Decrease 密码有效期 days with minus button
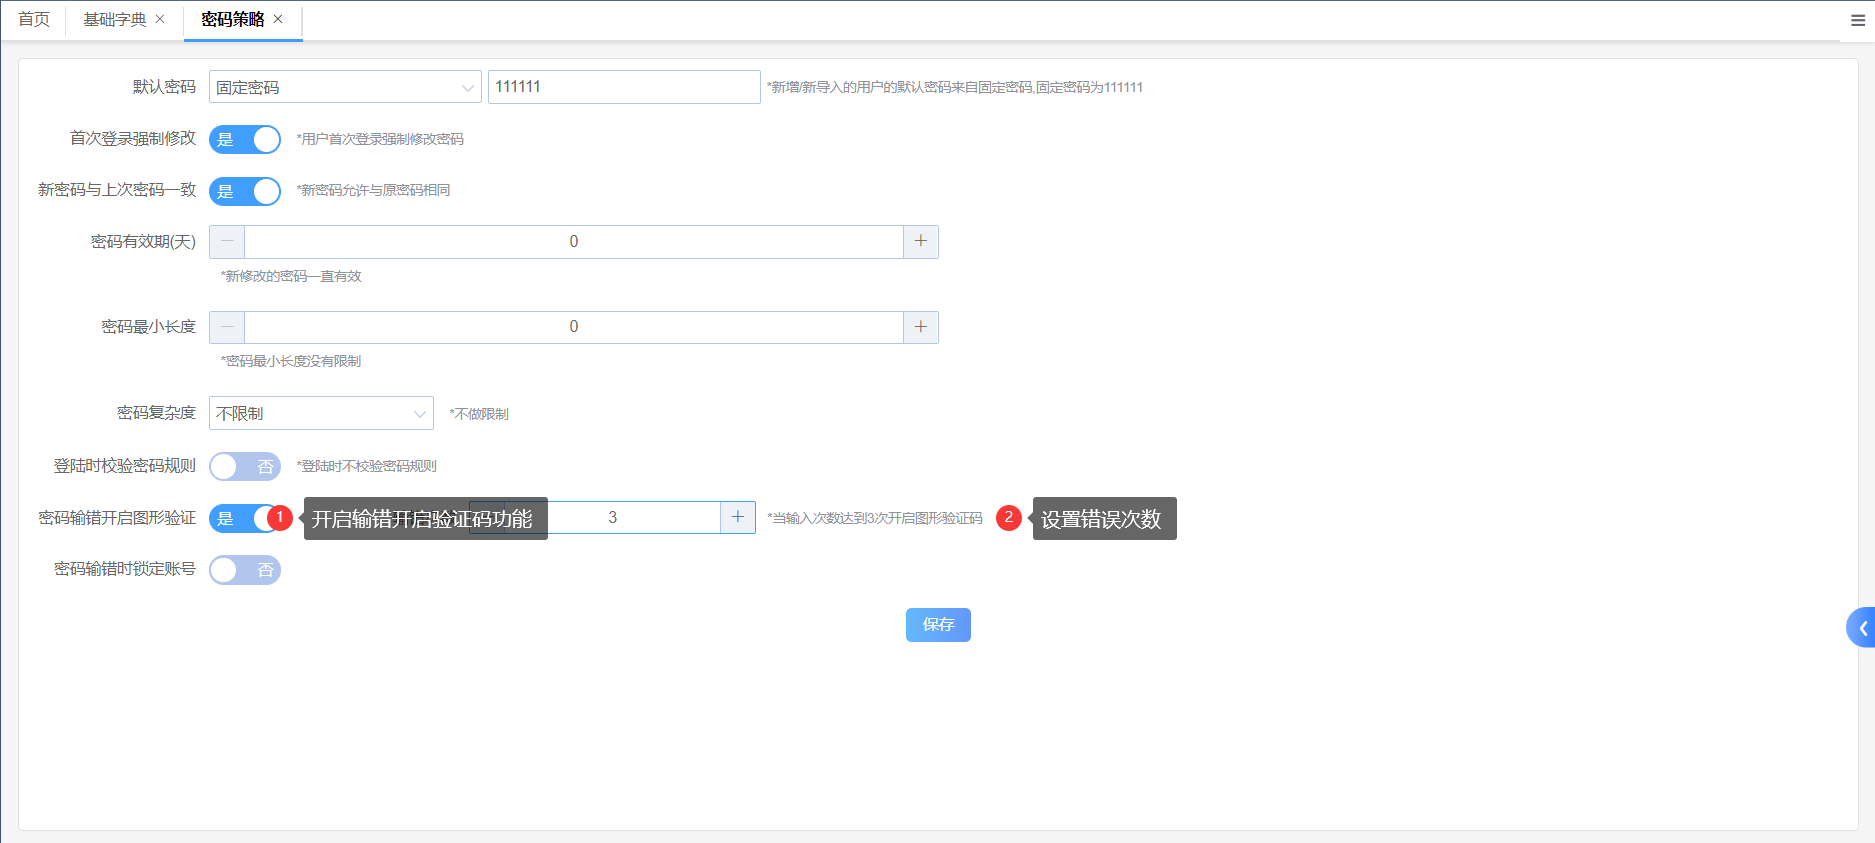The image size is (1875, 843). click(x=227, y=242)
